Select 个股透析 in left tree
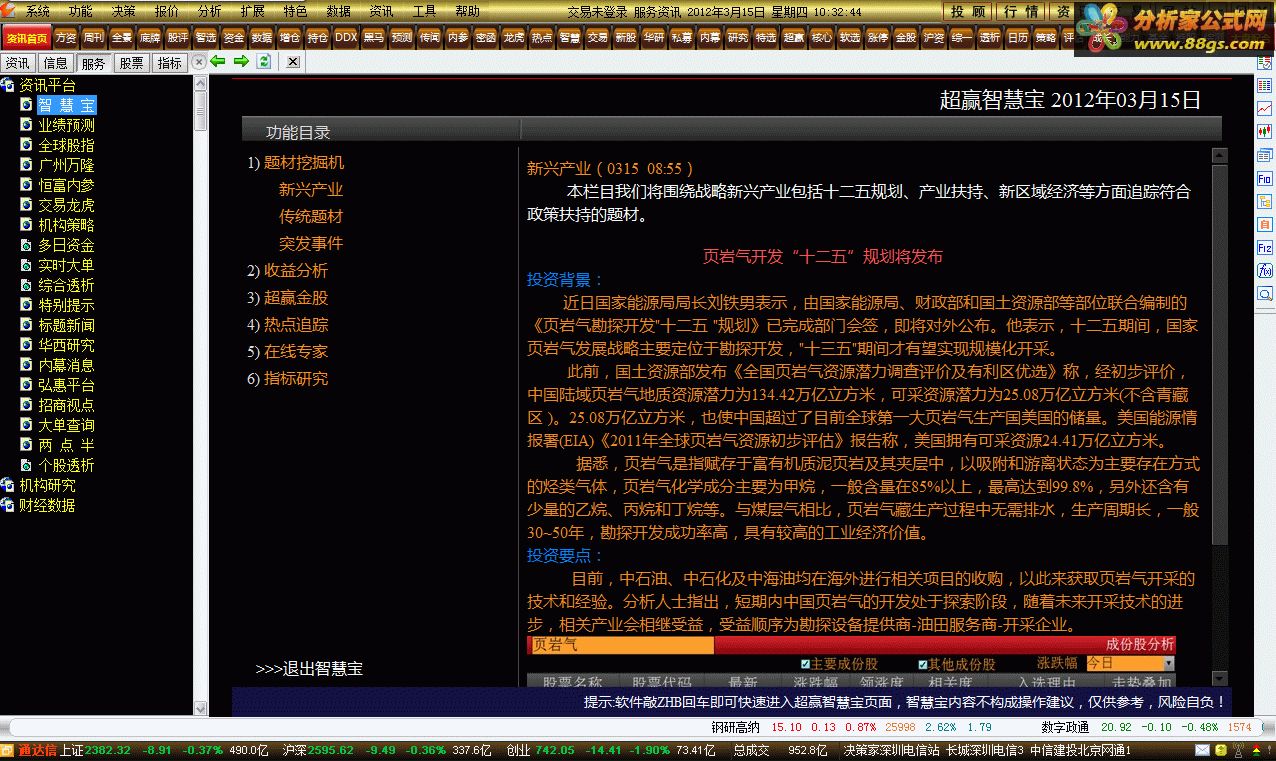The height and width of the screenshot is (761, 1276). (66, 465)
